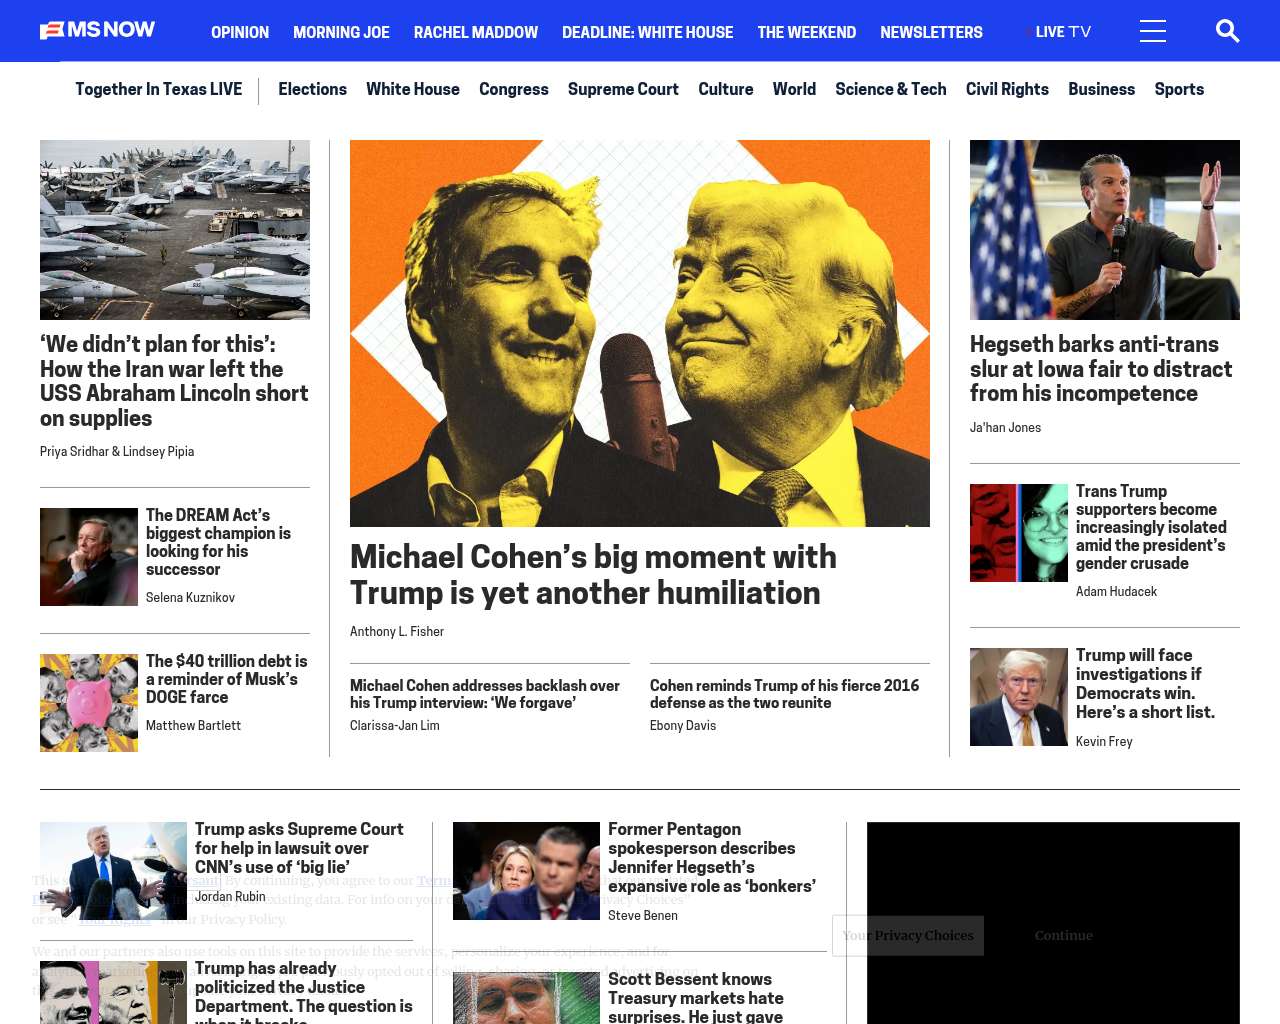This screenshot has height=1024, width=1280.
Task: Read Trump politicized Justice Department article
Action: (x=304, y=992)
